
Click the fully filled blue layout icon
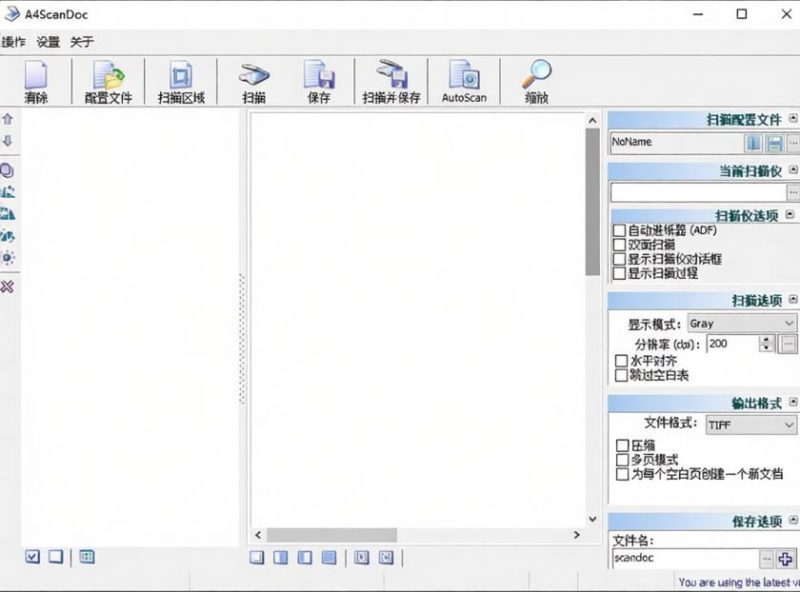tap(329, 557)
